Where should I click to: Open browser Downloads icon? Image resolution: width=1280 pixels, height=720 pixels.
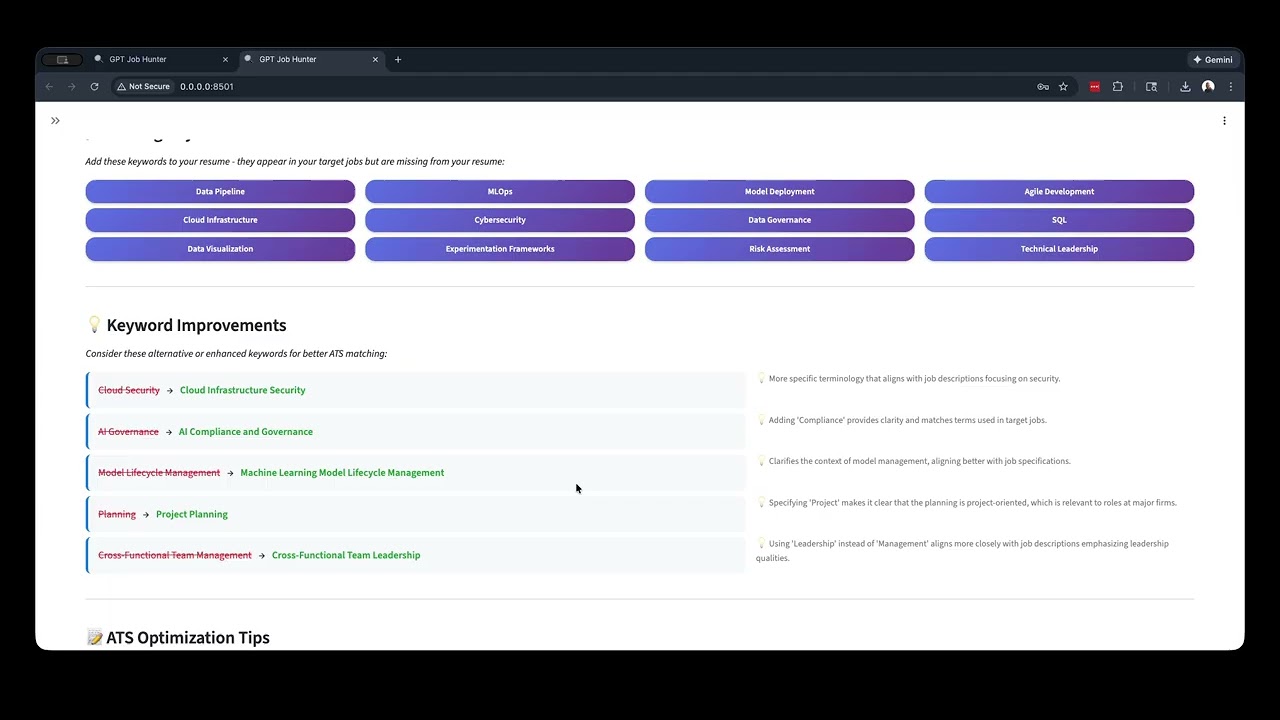click(x=1185, y=87)
